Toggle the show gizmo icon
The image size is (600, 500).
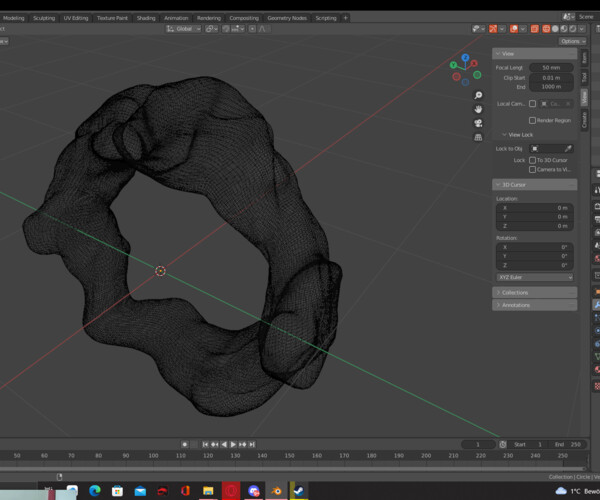(493, 29)
